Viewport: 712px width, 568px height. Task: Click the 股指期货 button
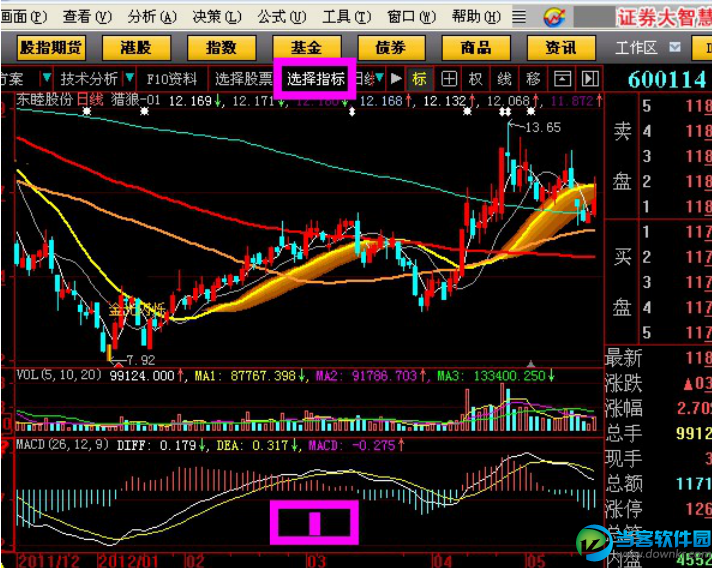pos(51,48)
